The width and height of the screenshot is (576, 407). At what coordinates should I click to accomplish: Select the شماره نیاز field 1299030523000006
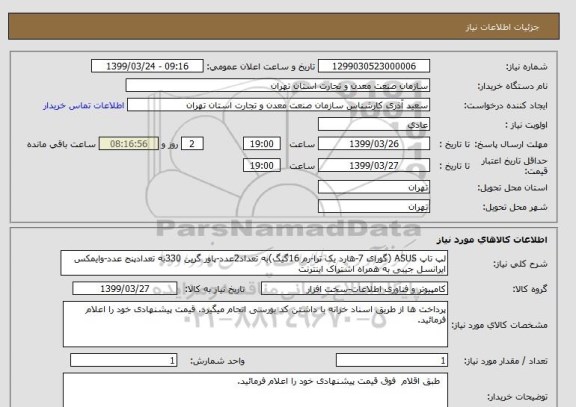pos(374,66)
